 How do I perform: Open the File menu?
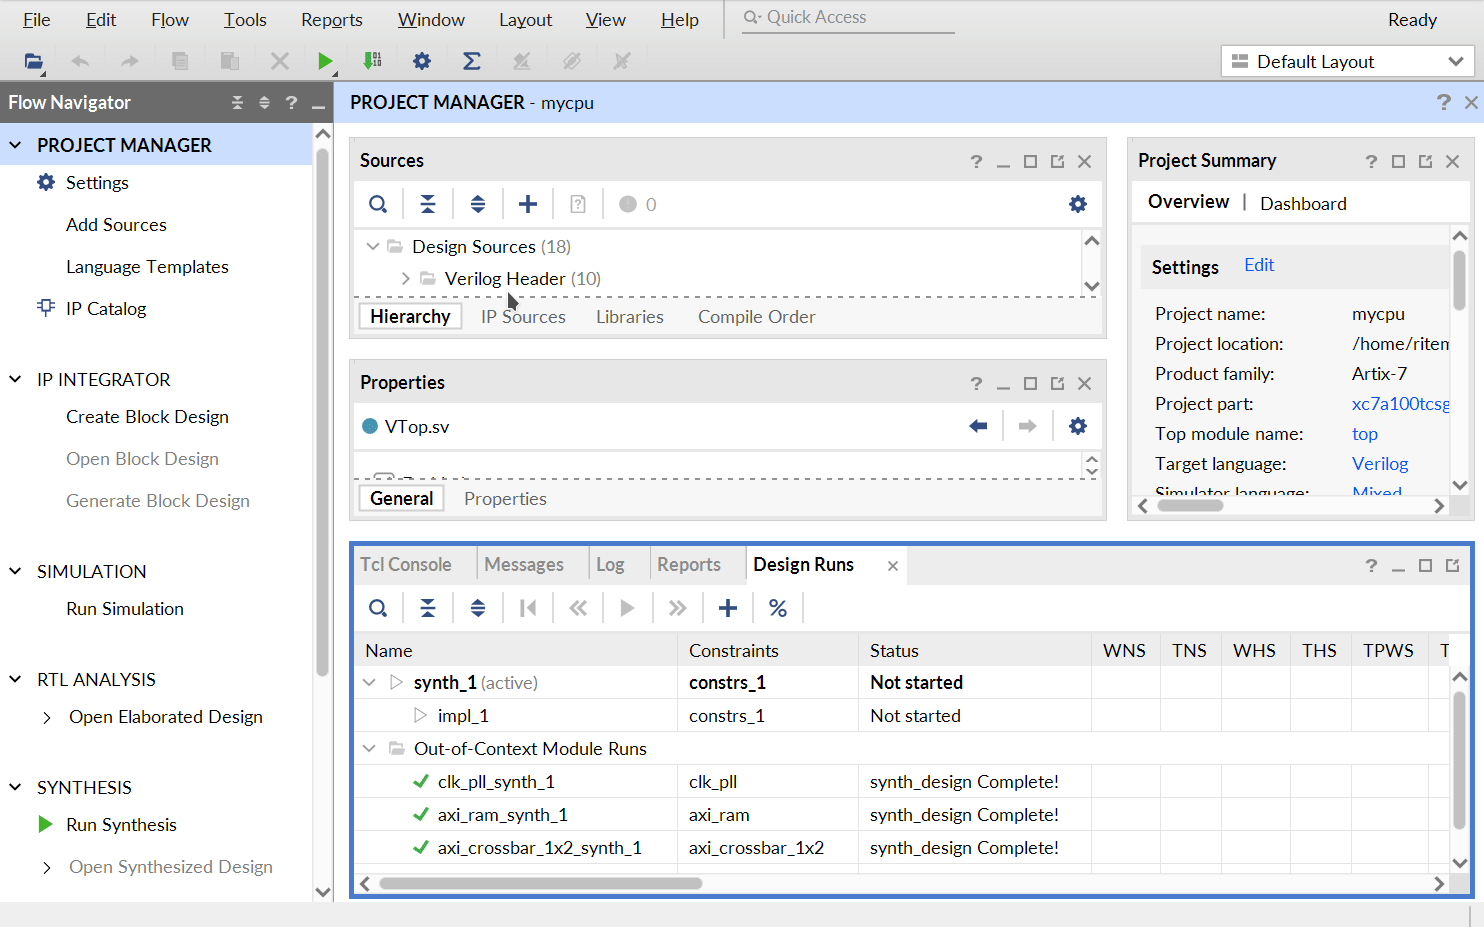coord(36,19)
